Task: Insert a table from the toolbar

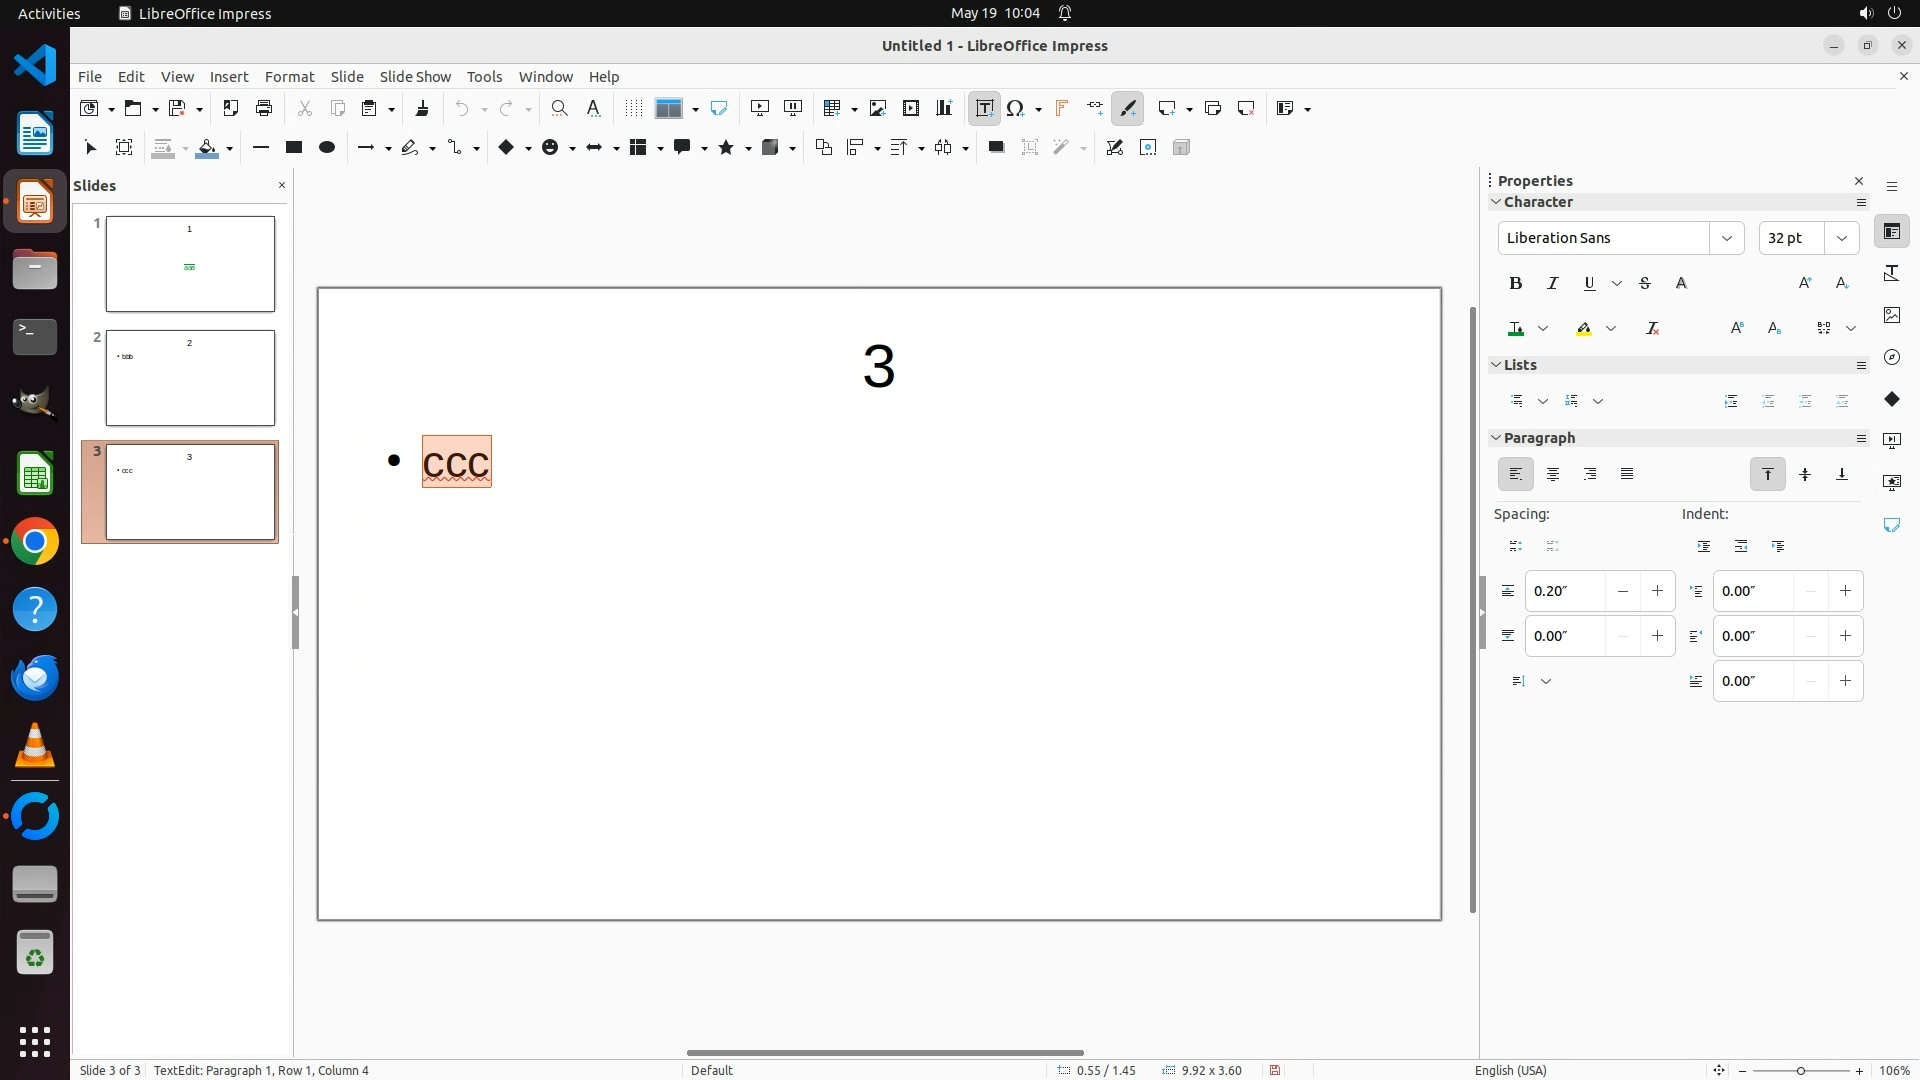Action: [x=830, y=108]
